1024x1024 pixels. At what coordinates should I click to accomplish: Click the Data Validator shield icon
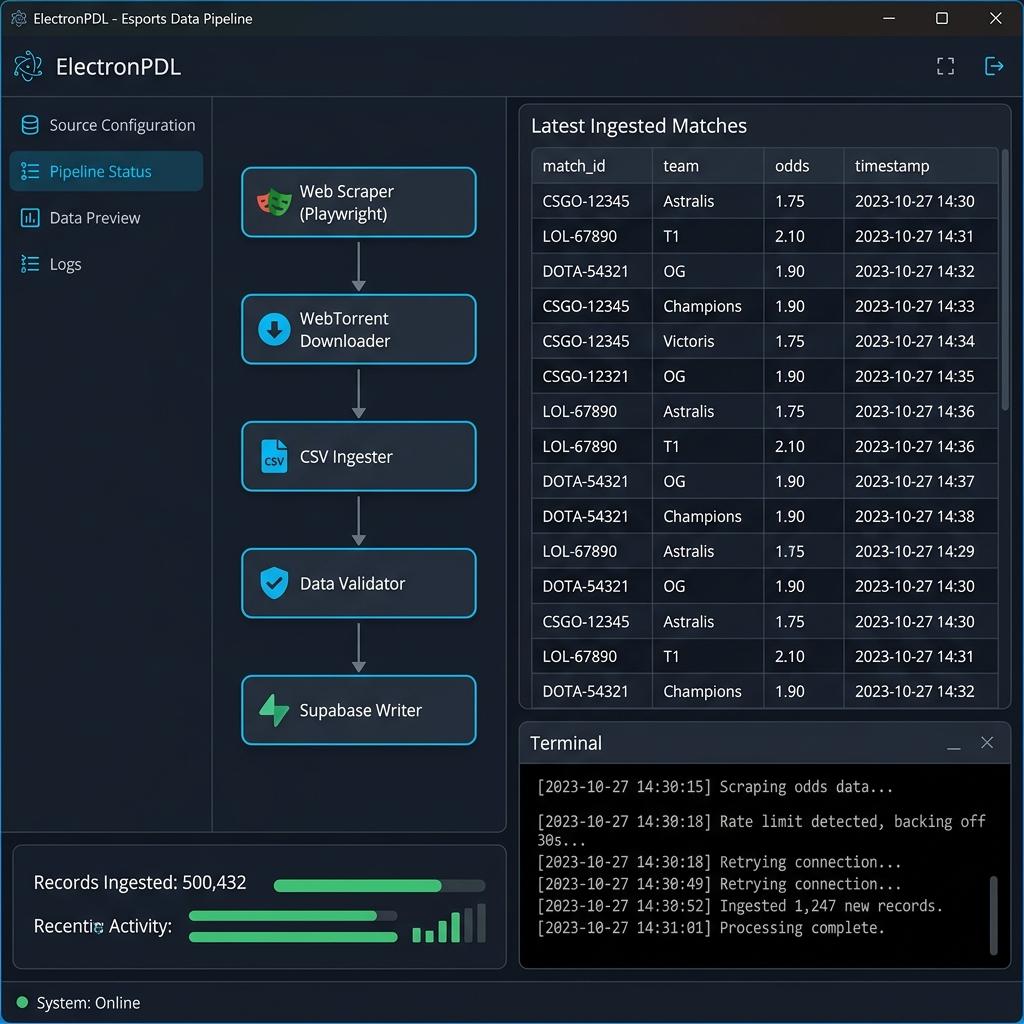[x=274, y=583]
